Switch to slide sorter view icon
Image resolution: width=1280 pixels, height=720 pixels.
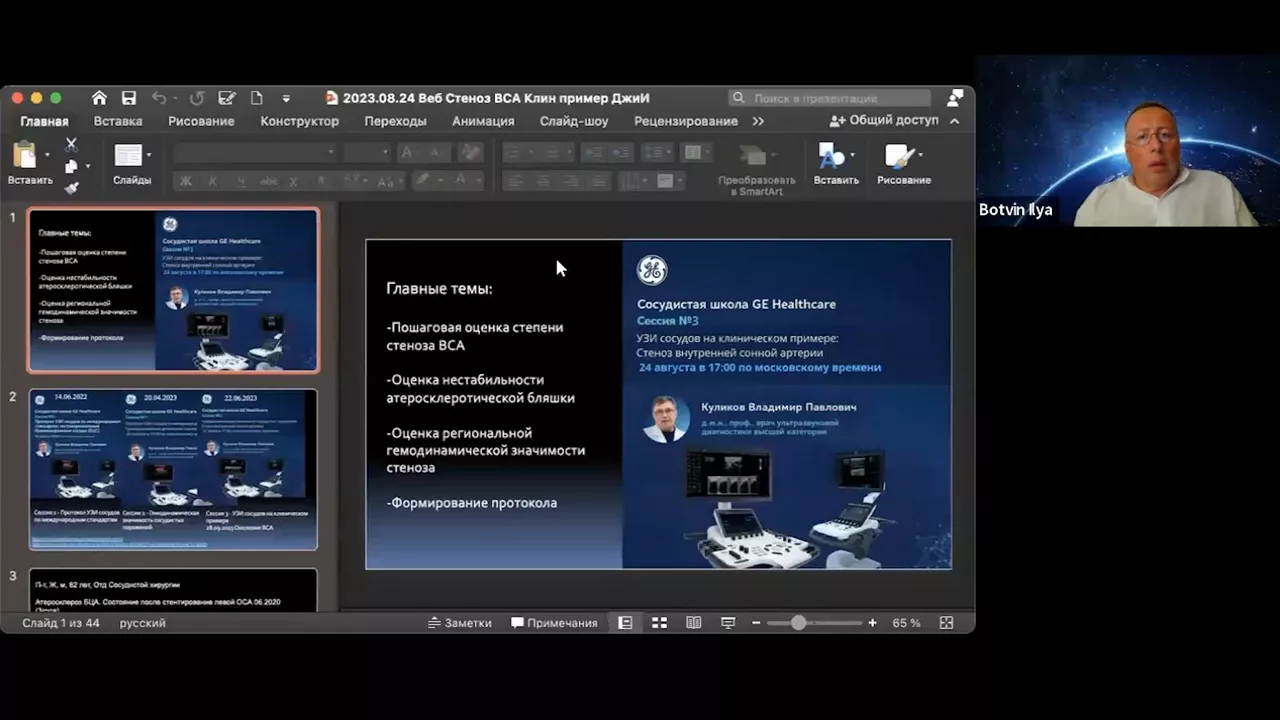tap(659, 622)
